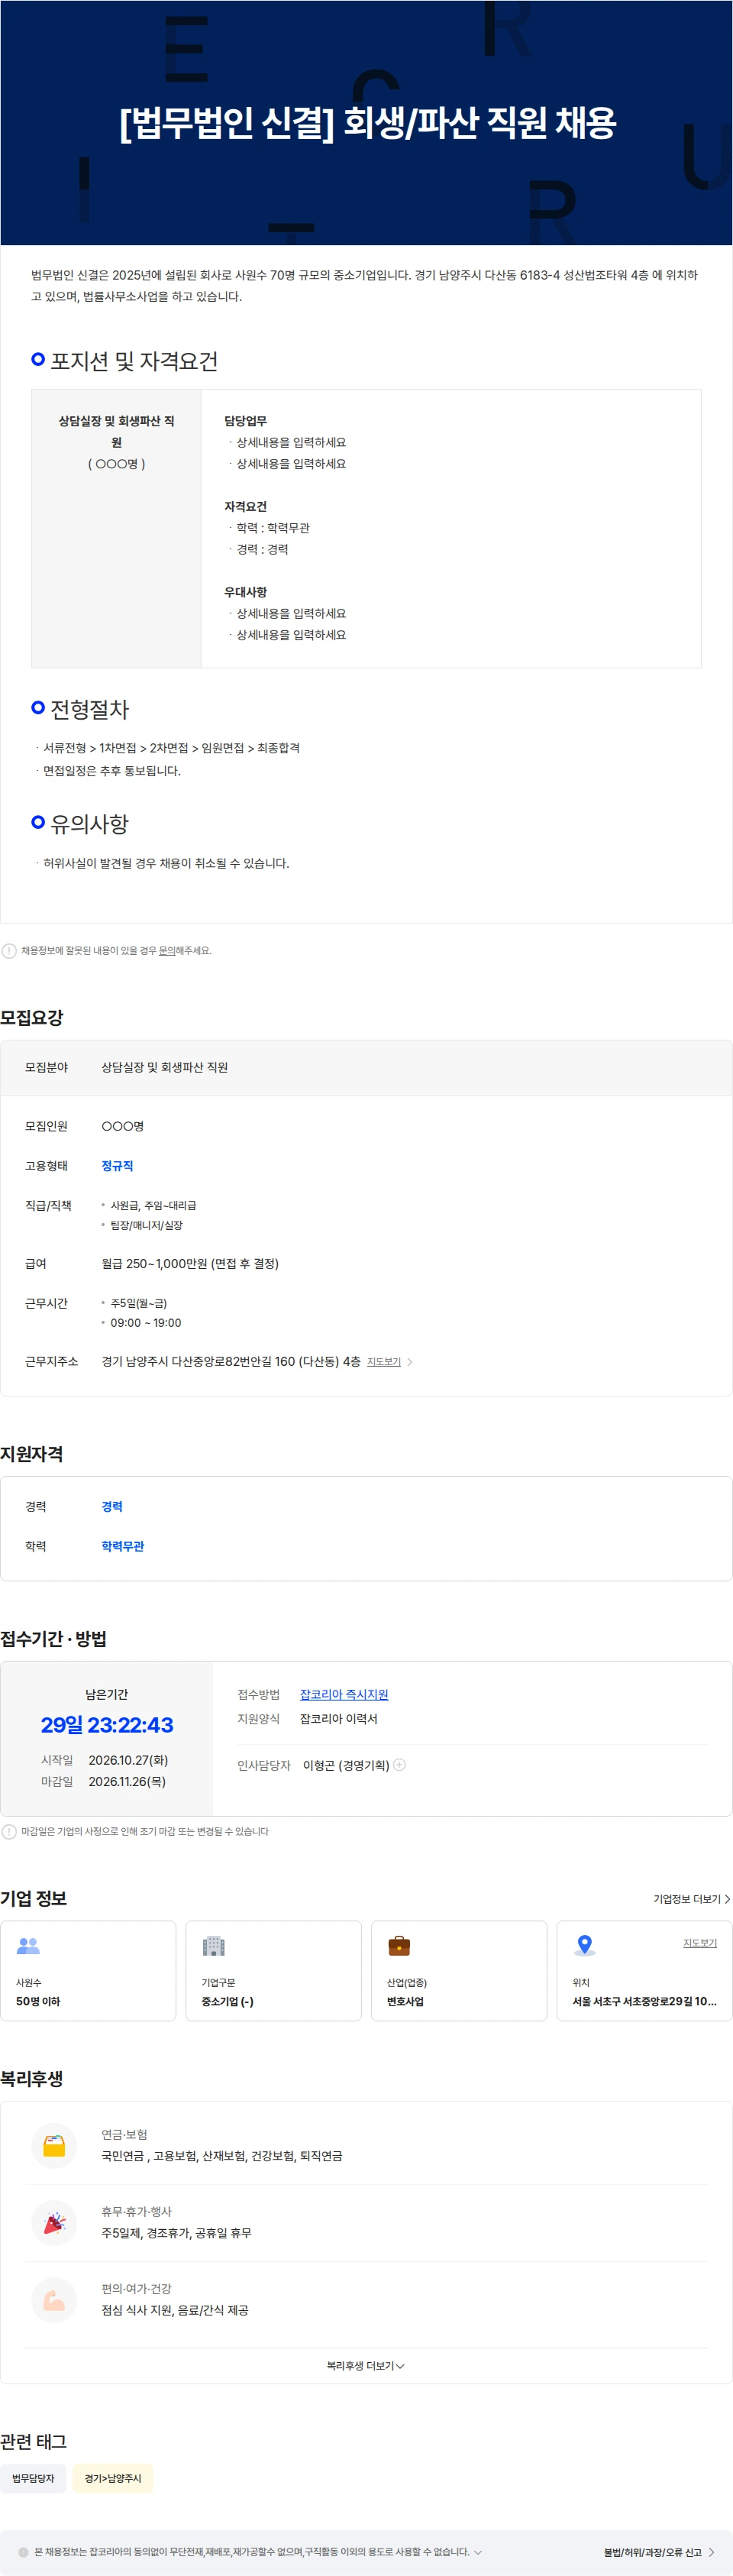Click the 월급 250~1,000만원 salary text
733x2576 pixels.
(190, 1264)
